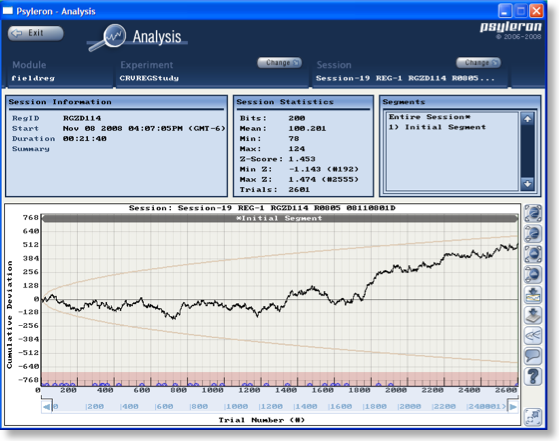
Task: Click the export graph image icon
Action: point(533,295)
